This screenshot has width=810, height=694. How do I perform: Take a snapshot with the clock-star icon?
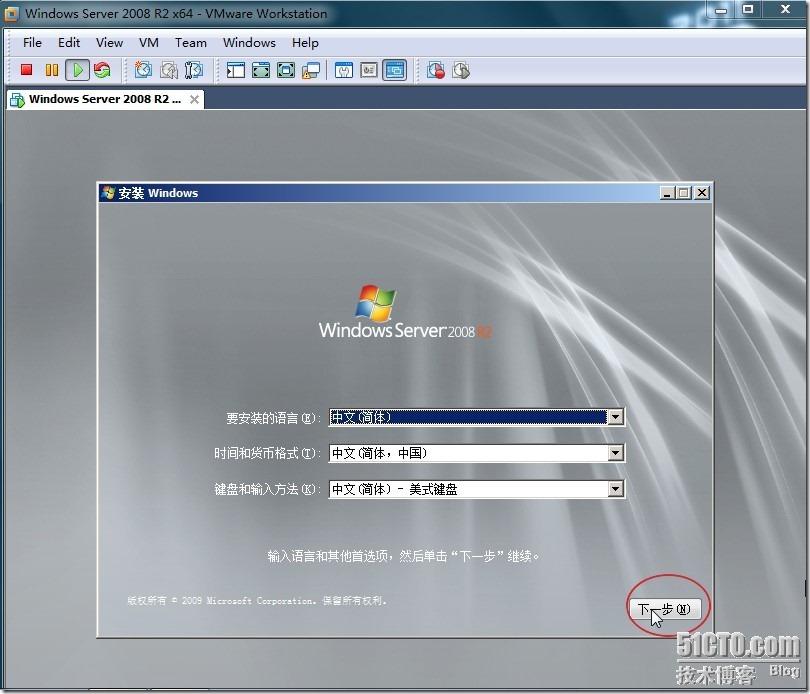[143, 70]
